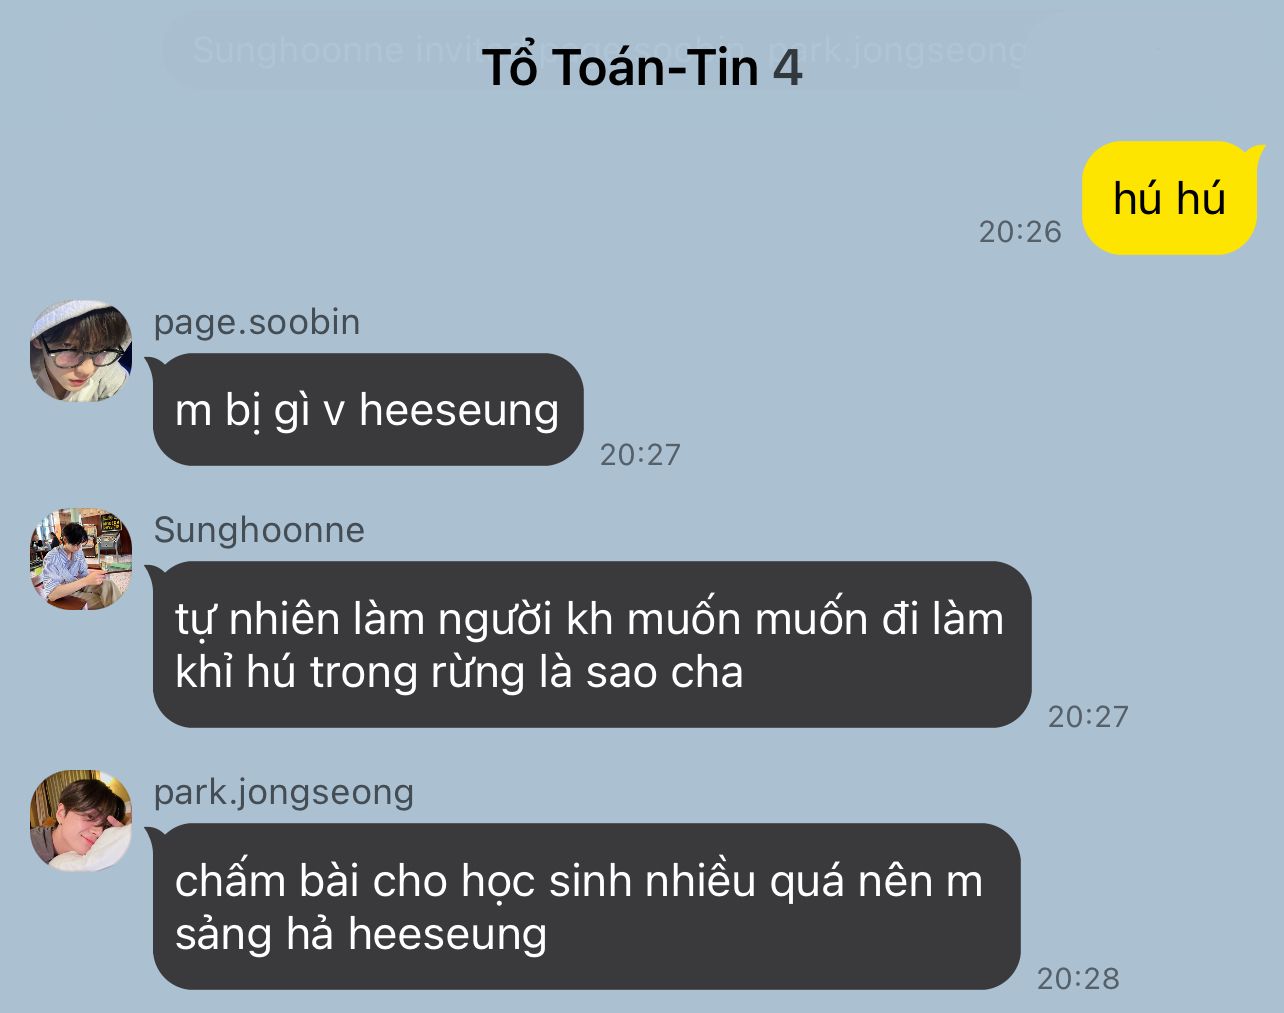Tap the 20:26 timestamp beside 'hú hú'

pos(1020,232)
